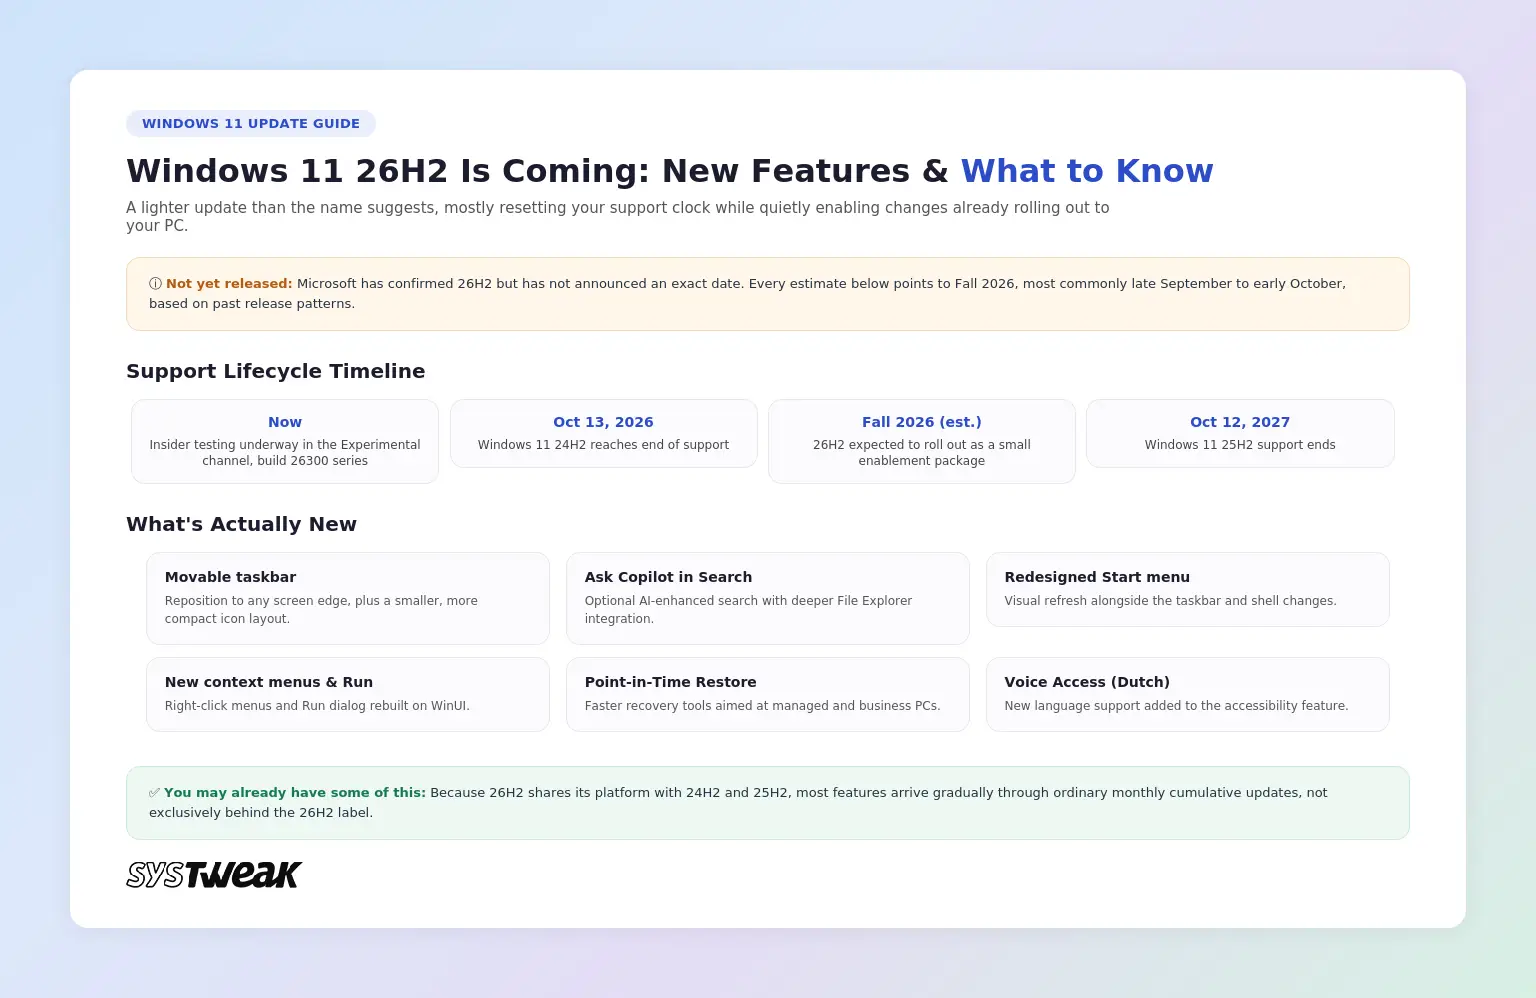Screen dimensions: 1536x998
Task: Click the checkmark icon in the green notice
Action: click(155, 793)
